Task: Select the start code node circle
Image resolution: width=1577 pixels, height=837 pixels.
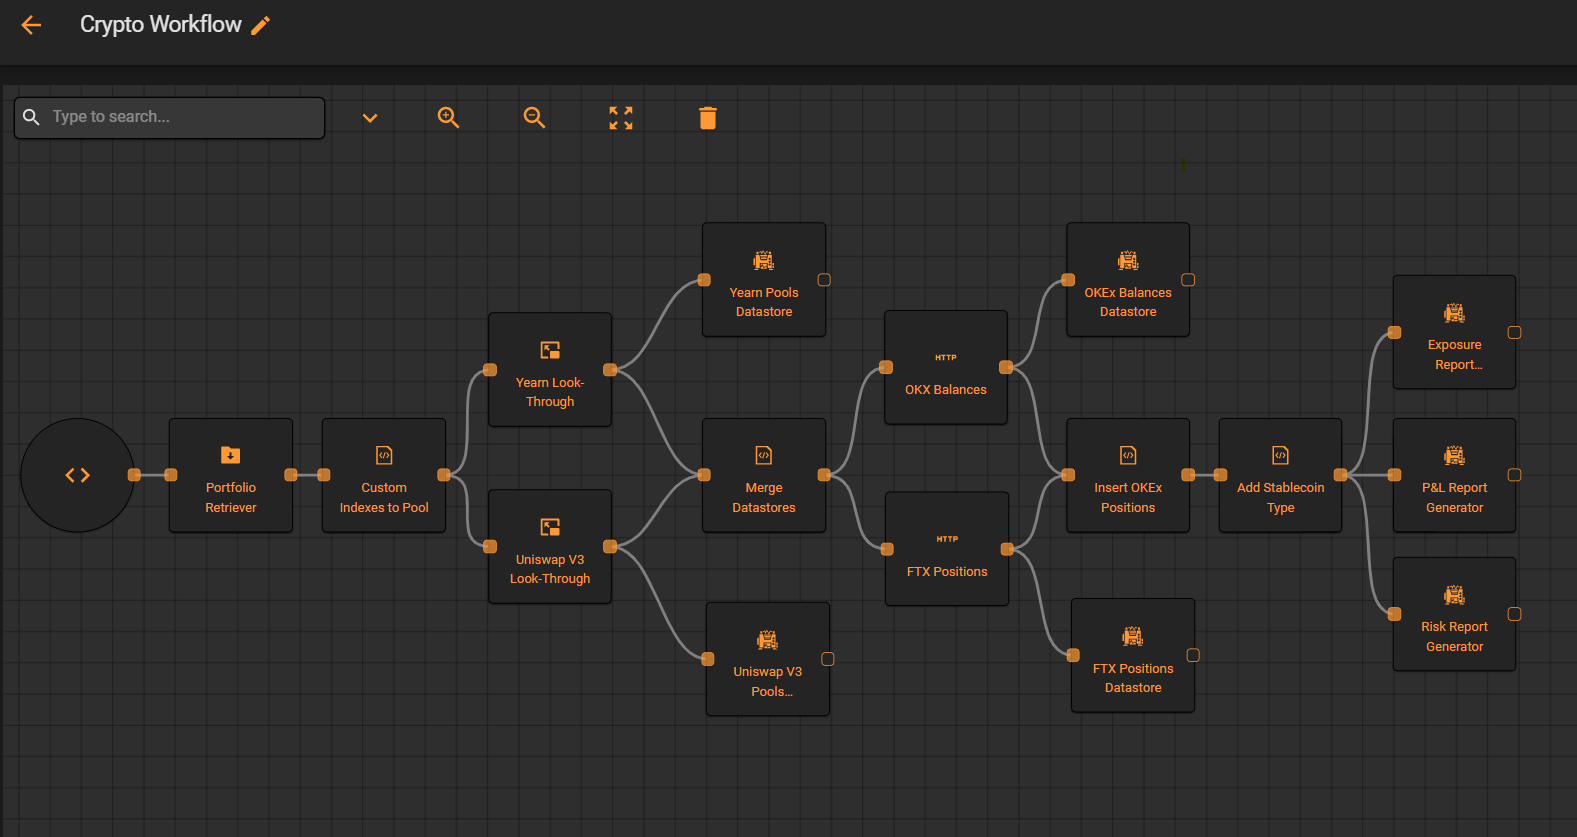Action: pos(77,475)
